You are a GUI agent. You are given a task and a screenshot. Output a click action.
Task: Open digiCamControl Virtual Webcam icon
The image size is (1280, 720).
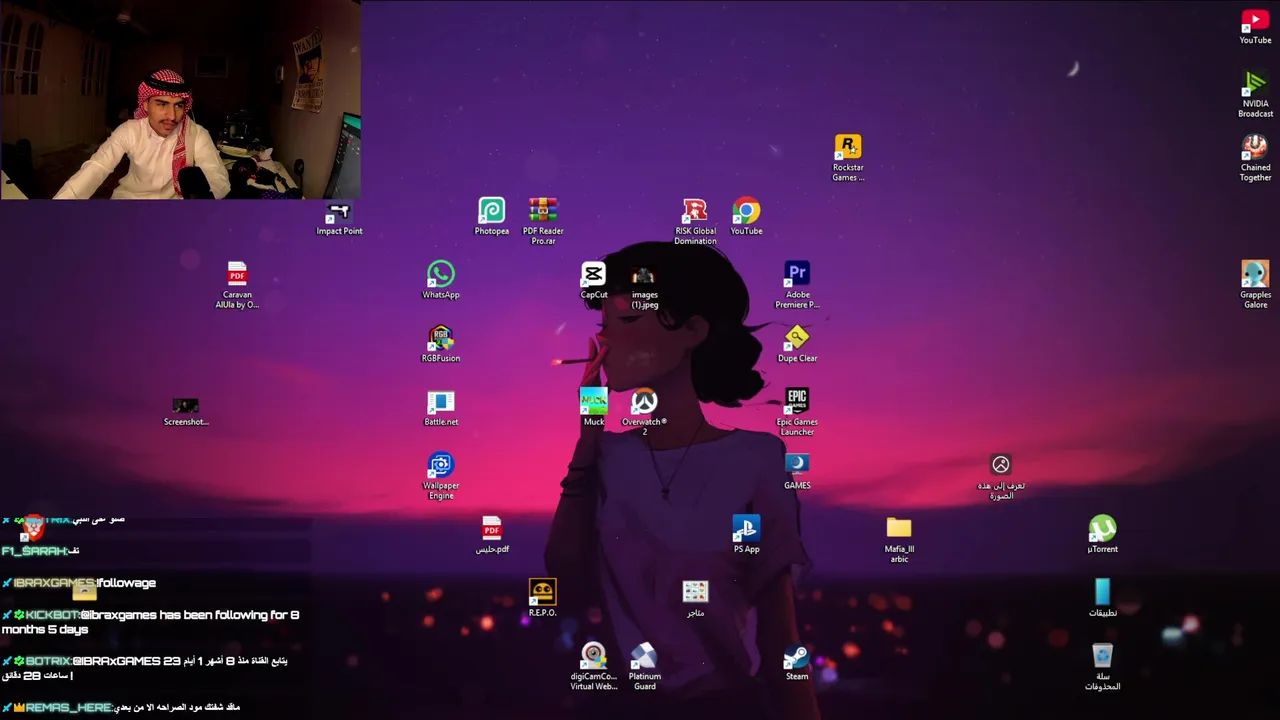[593, 666]
